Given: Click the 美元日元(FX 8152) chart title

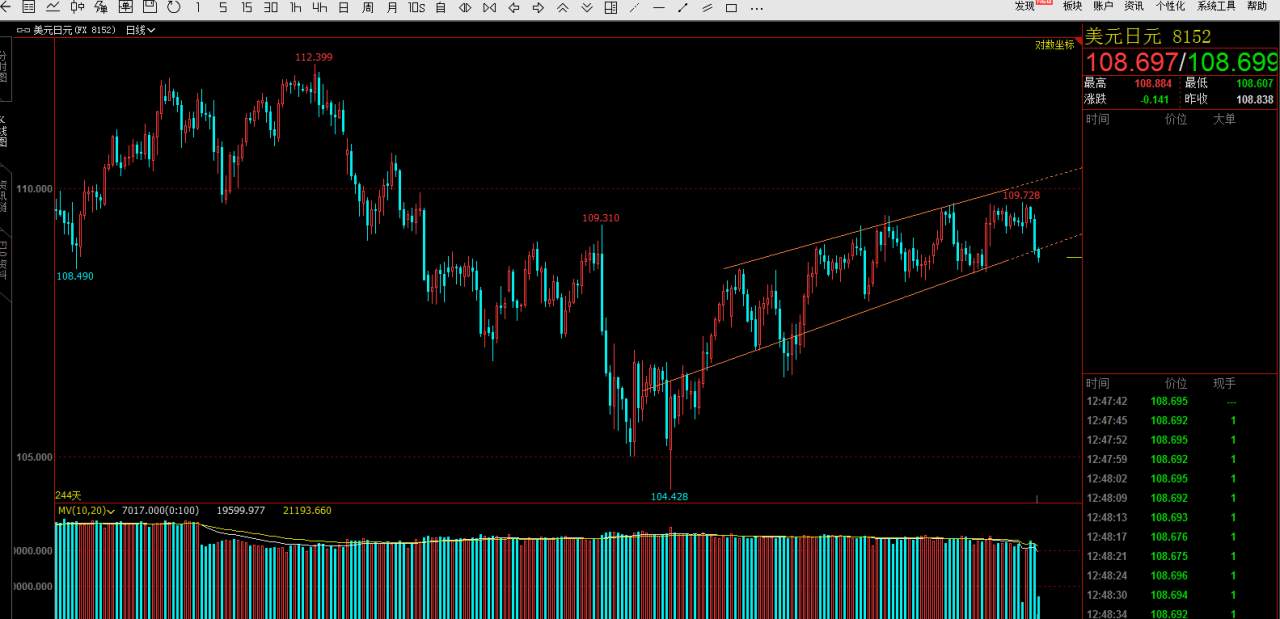Looking at the screenshot, I should [x=74, y=30].
